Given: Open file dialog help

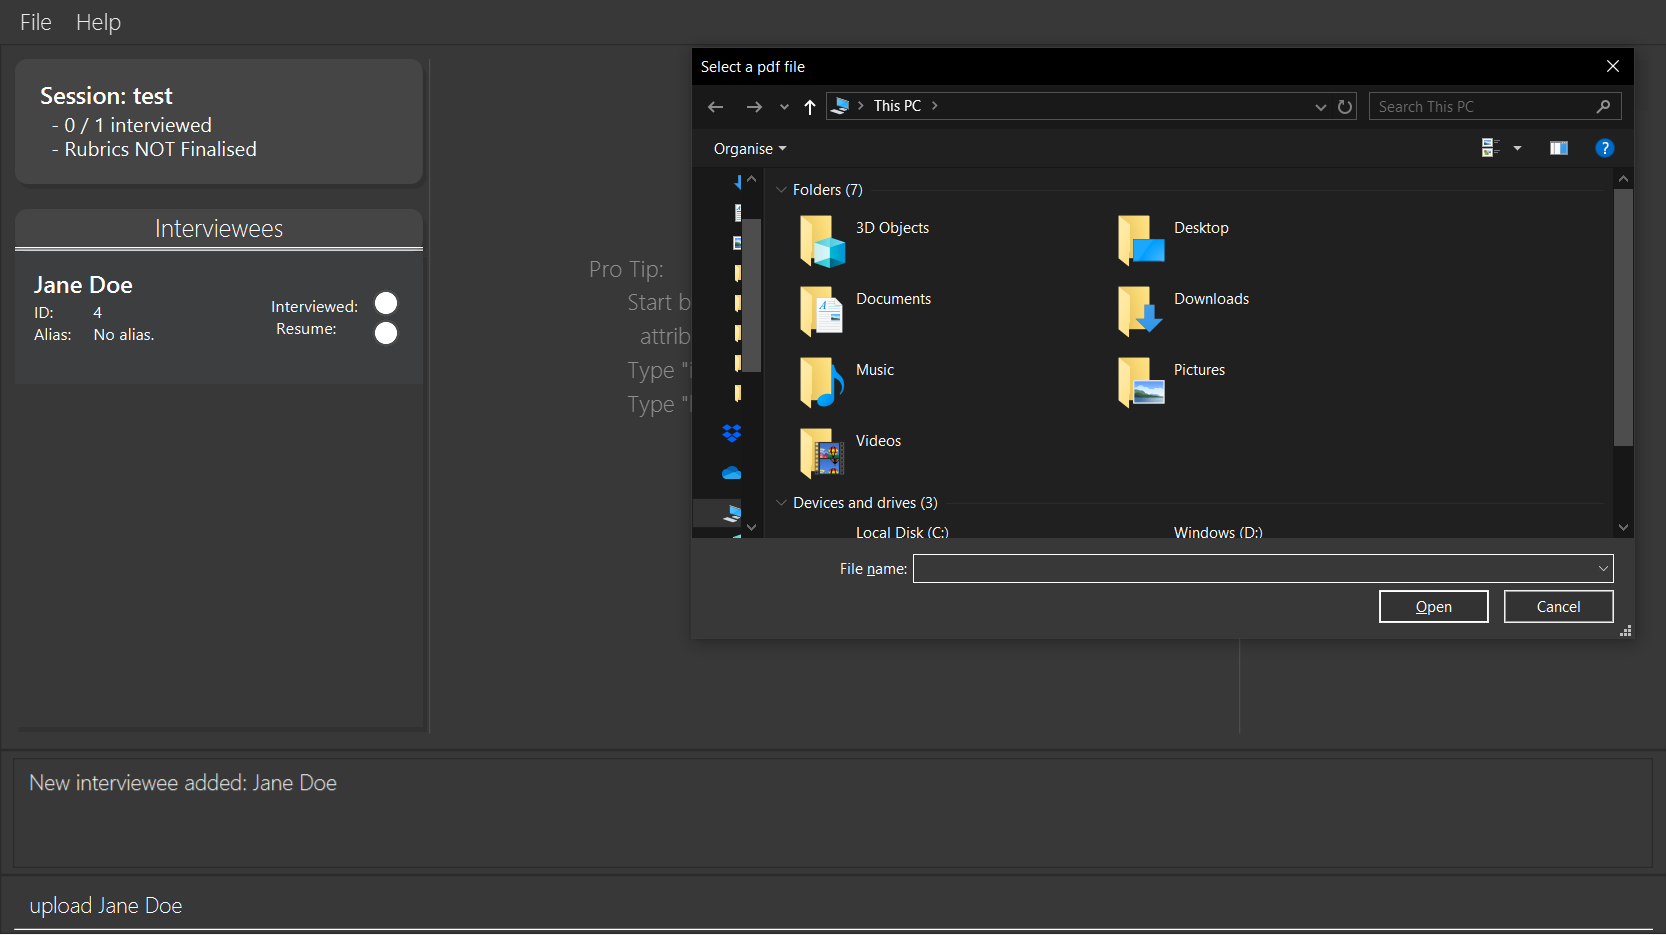Looking at the screenshot, I should click(x=1605, y=148).
